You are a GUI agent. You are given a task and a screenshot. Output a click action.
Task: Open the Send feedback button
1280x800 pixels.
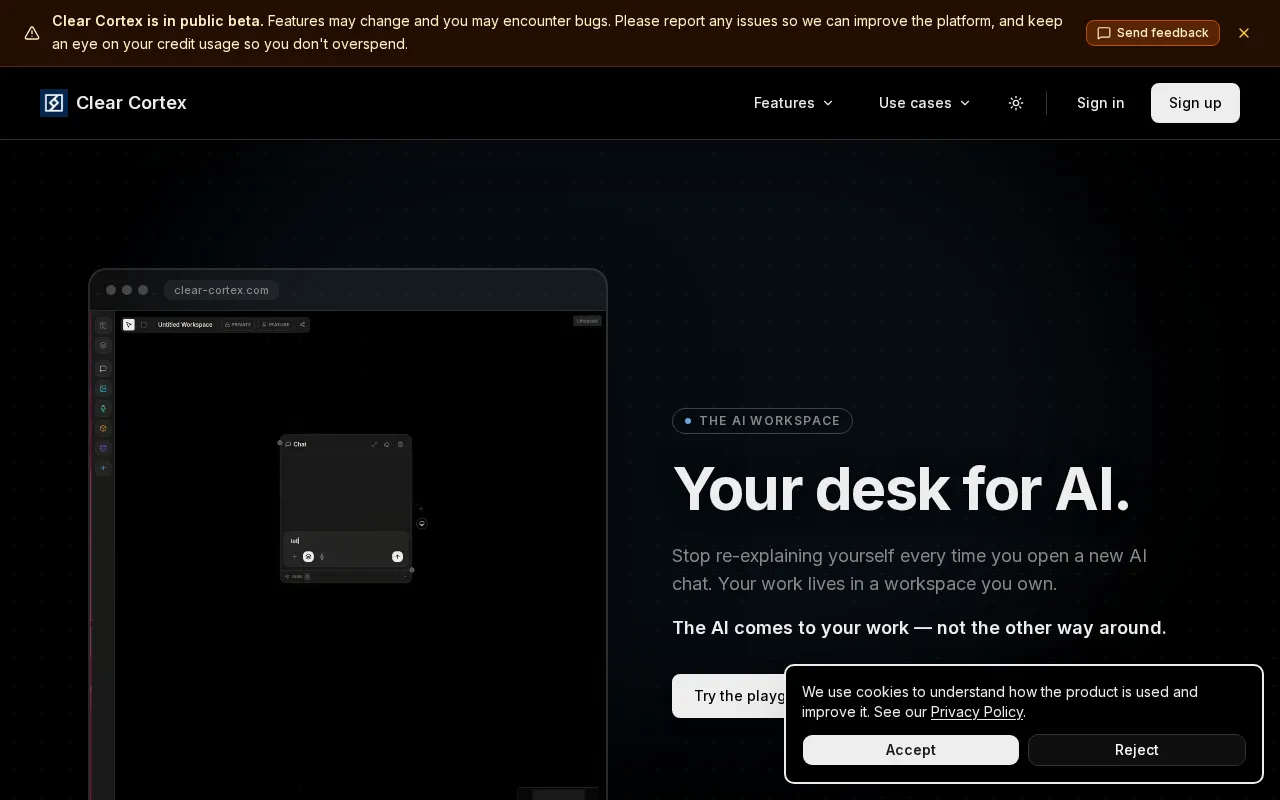click(x=1153, y=33)
